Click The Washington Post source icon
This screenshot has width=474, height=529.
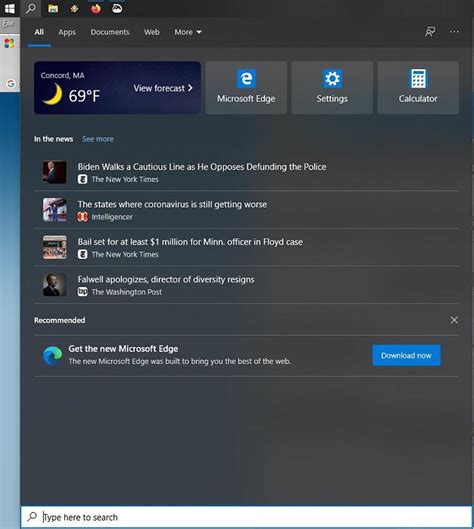point(83,291)
